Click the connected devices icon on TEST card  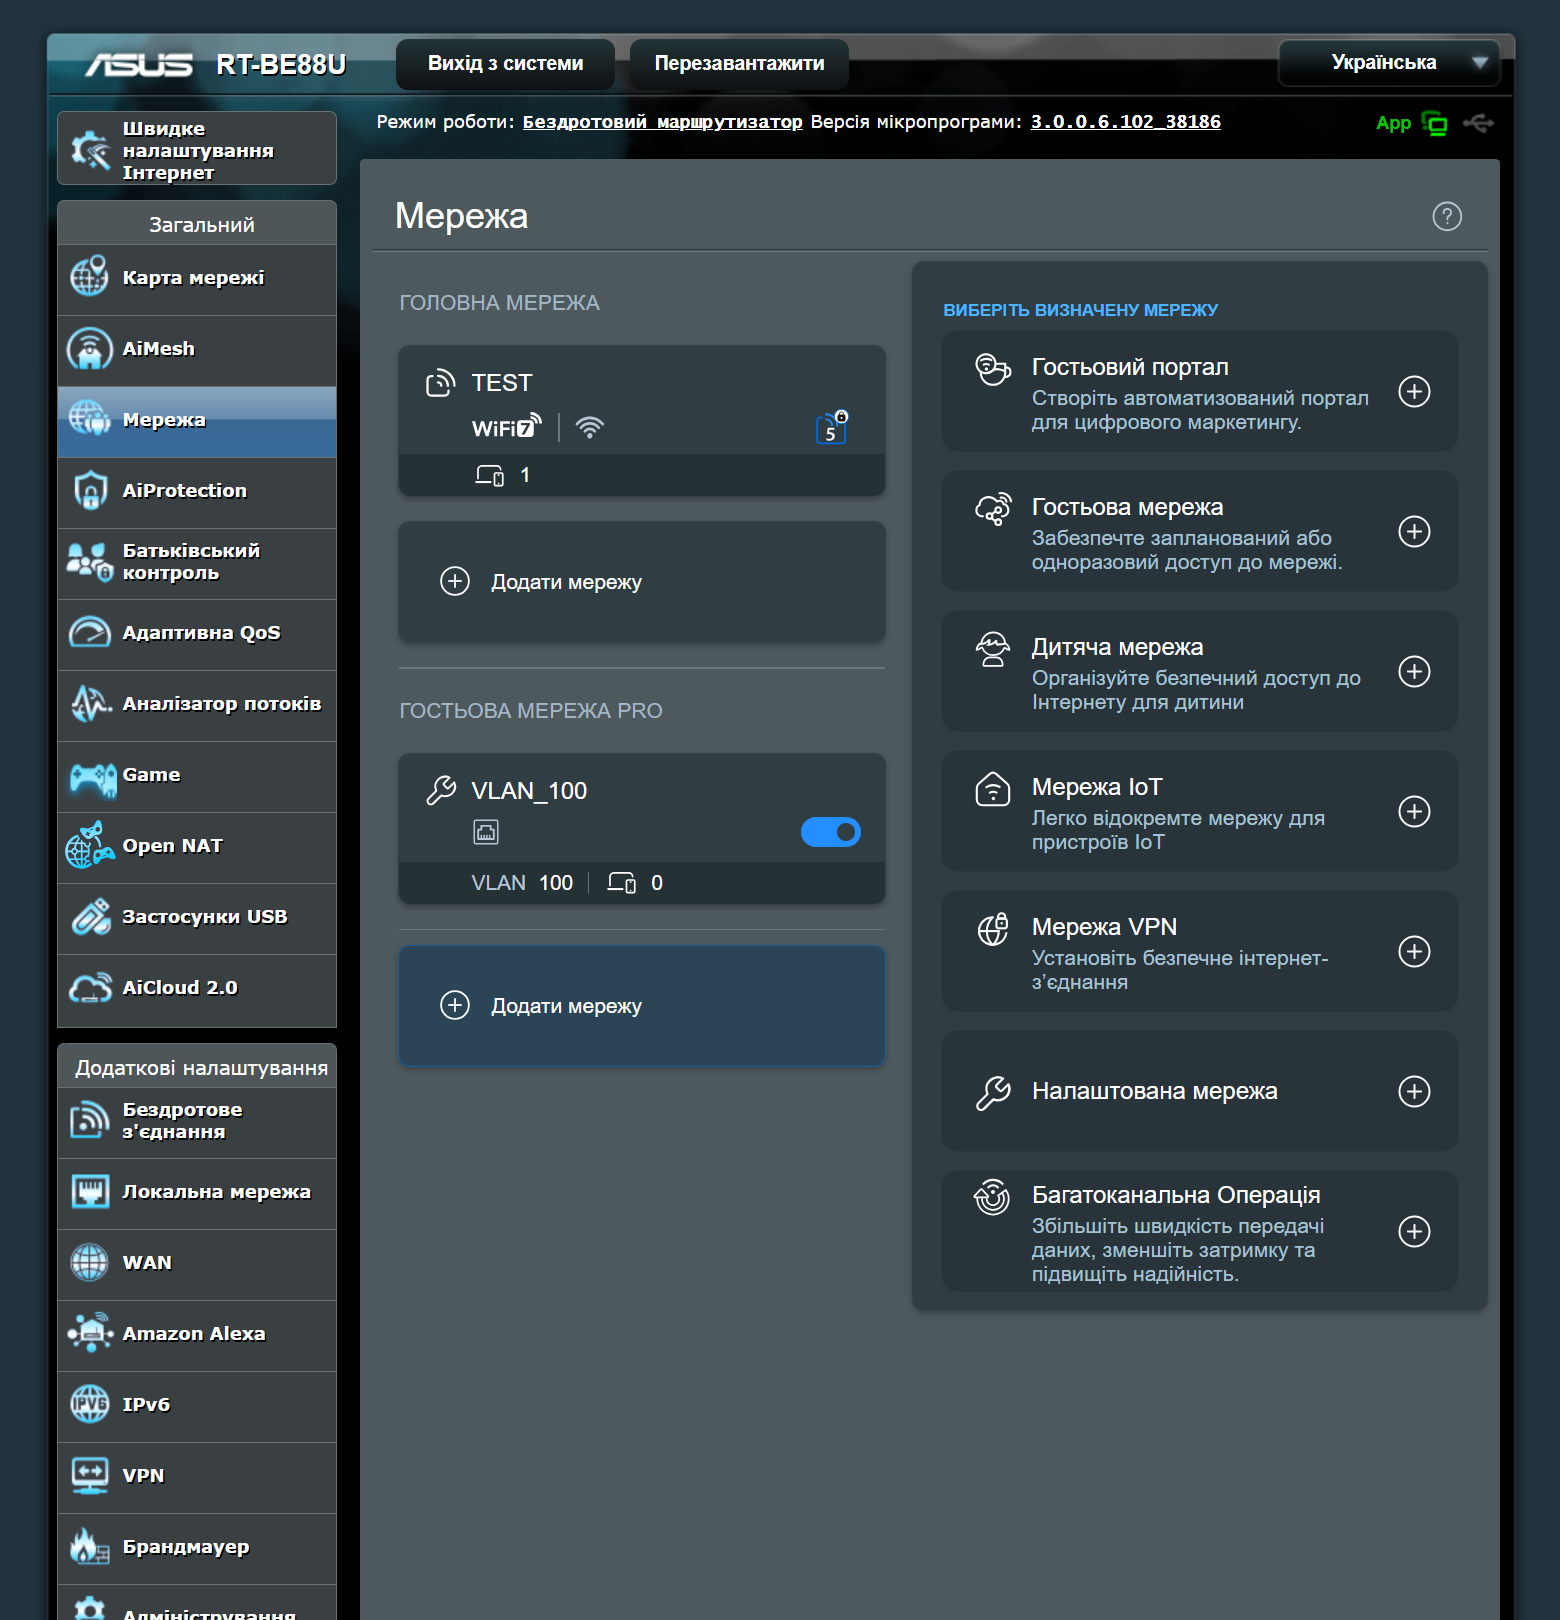490,476
